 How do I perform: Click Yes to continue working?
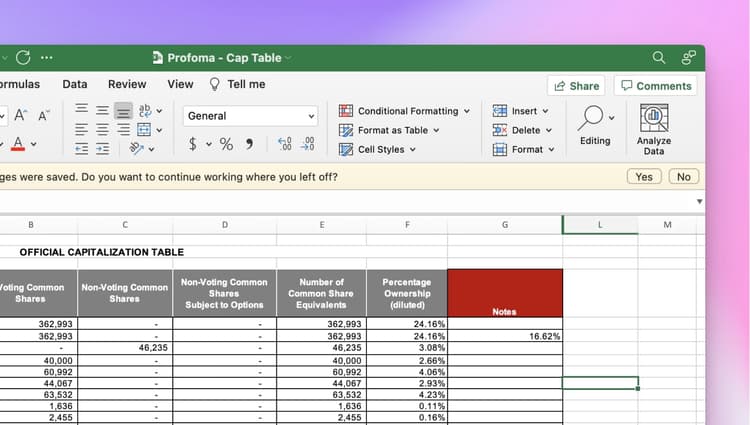click(x=644, y=177)
